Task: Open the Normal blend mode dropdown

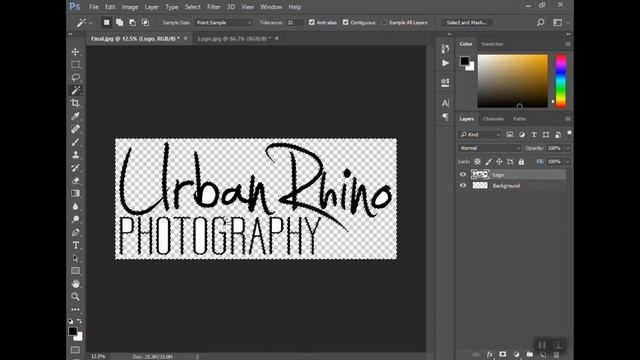Action: point(490,148)
